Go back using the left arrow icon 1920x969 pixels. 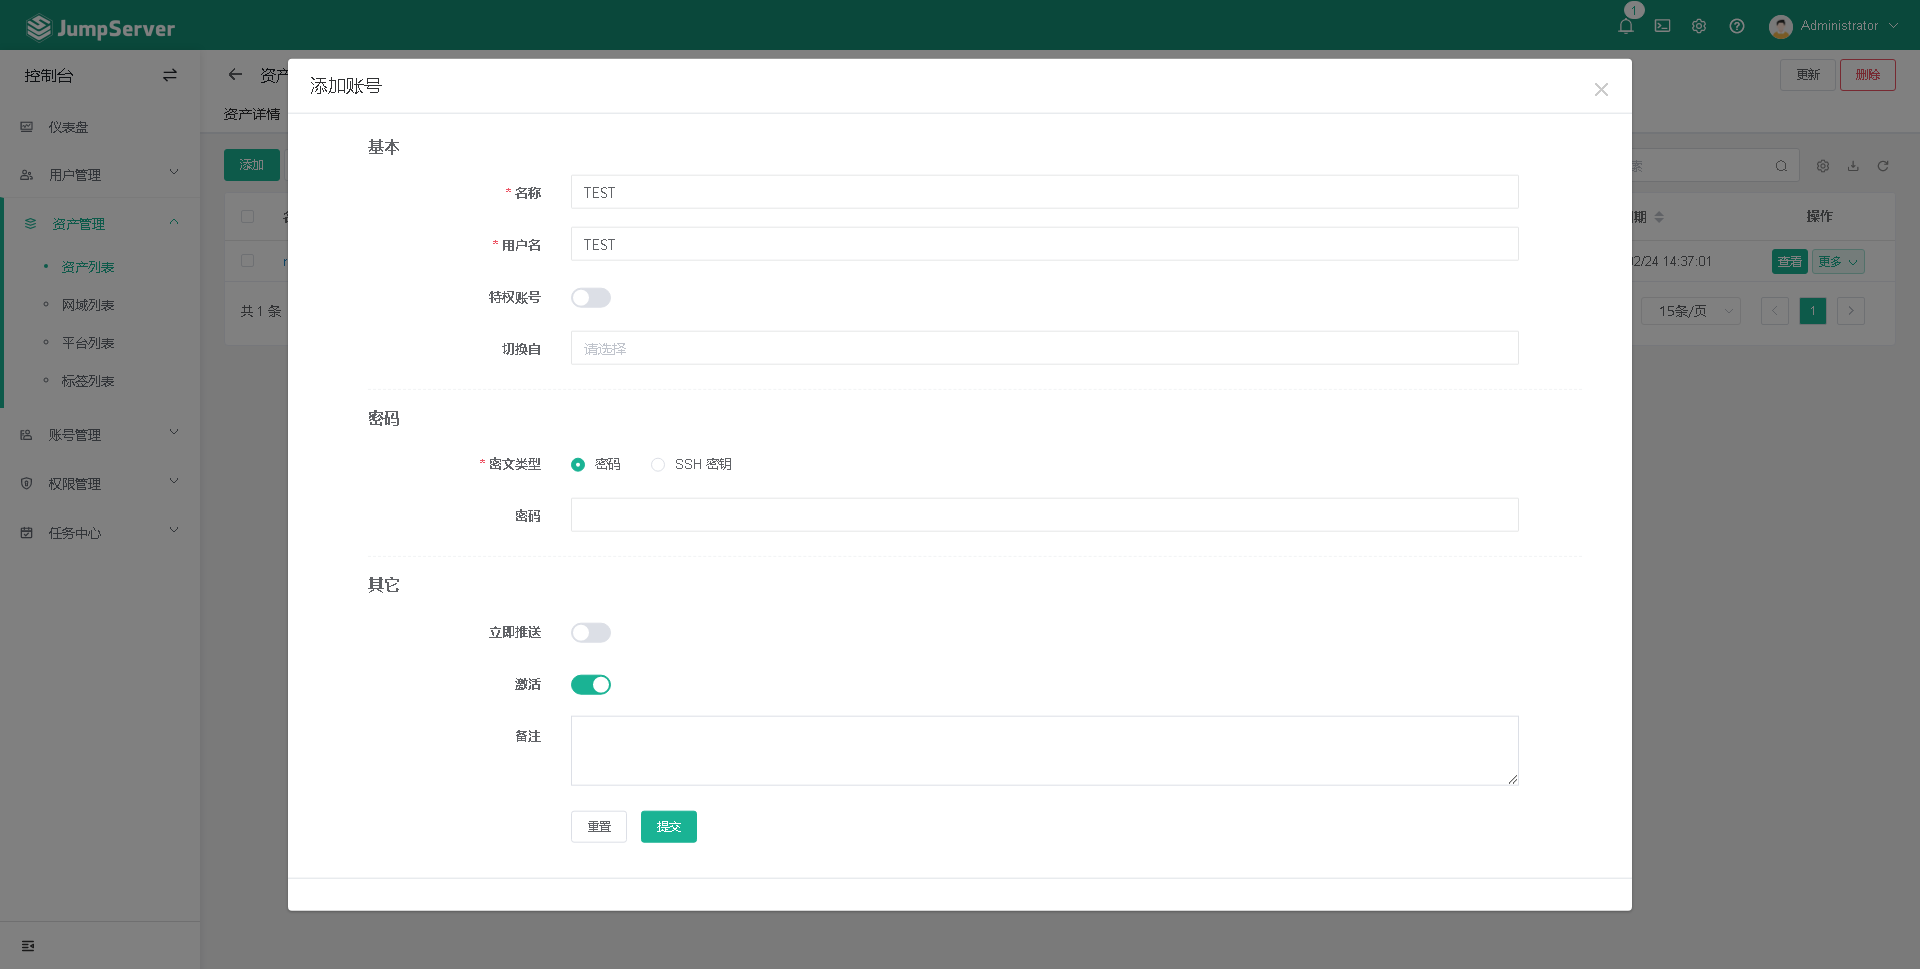[235, 74]
